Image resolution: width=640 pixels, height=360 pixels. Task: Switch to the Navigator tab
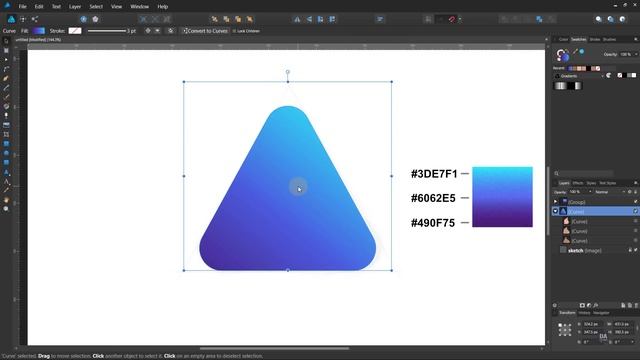click(x=601, y=313)
